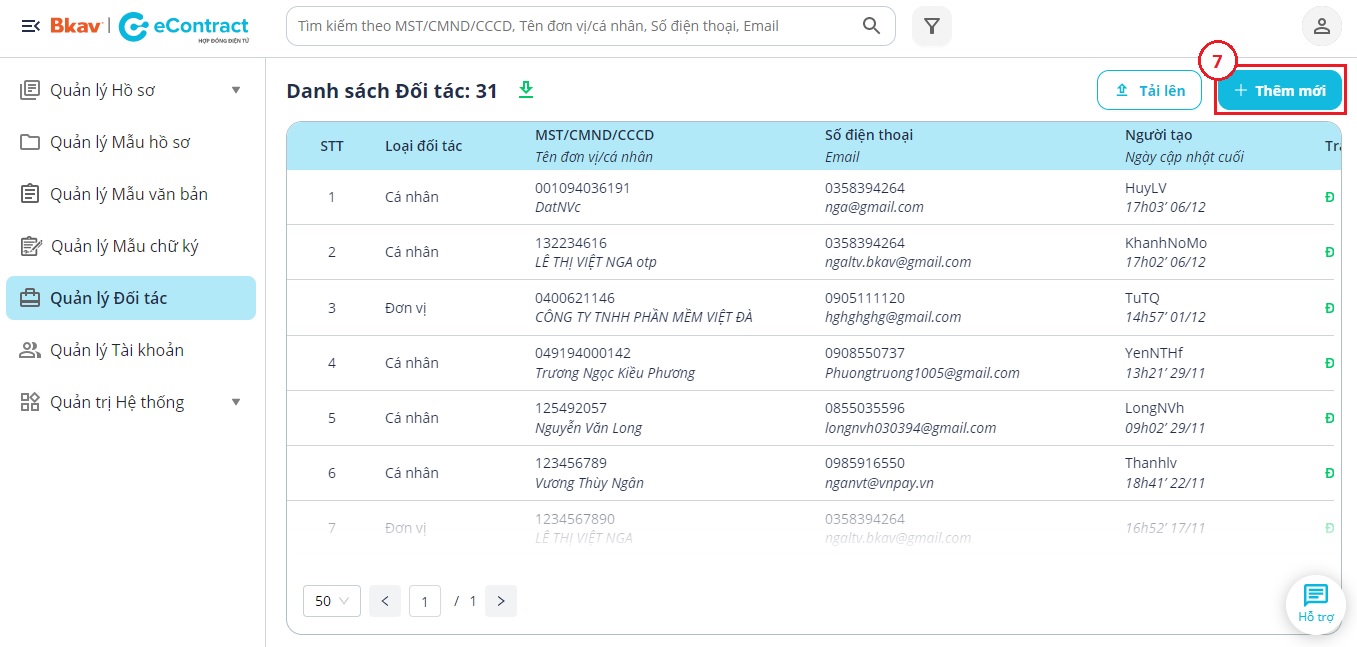Click the page number input box

coord(425,601)
